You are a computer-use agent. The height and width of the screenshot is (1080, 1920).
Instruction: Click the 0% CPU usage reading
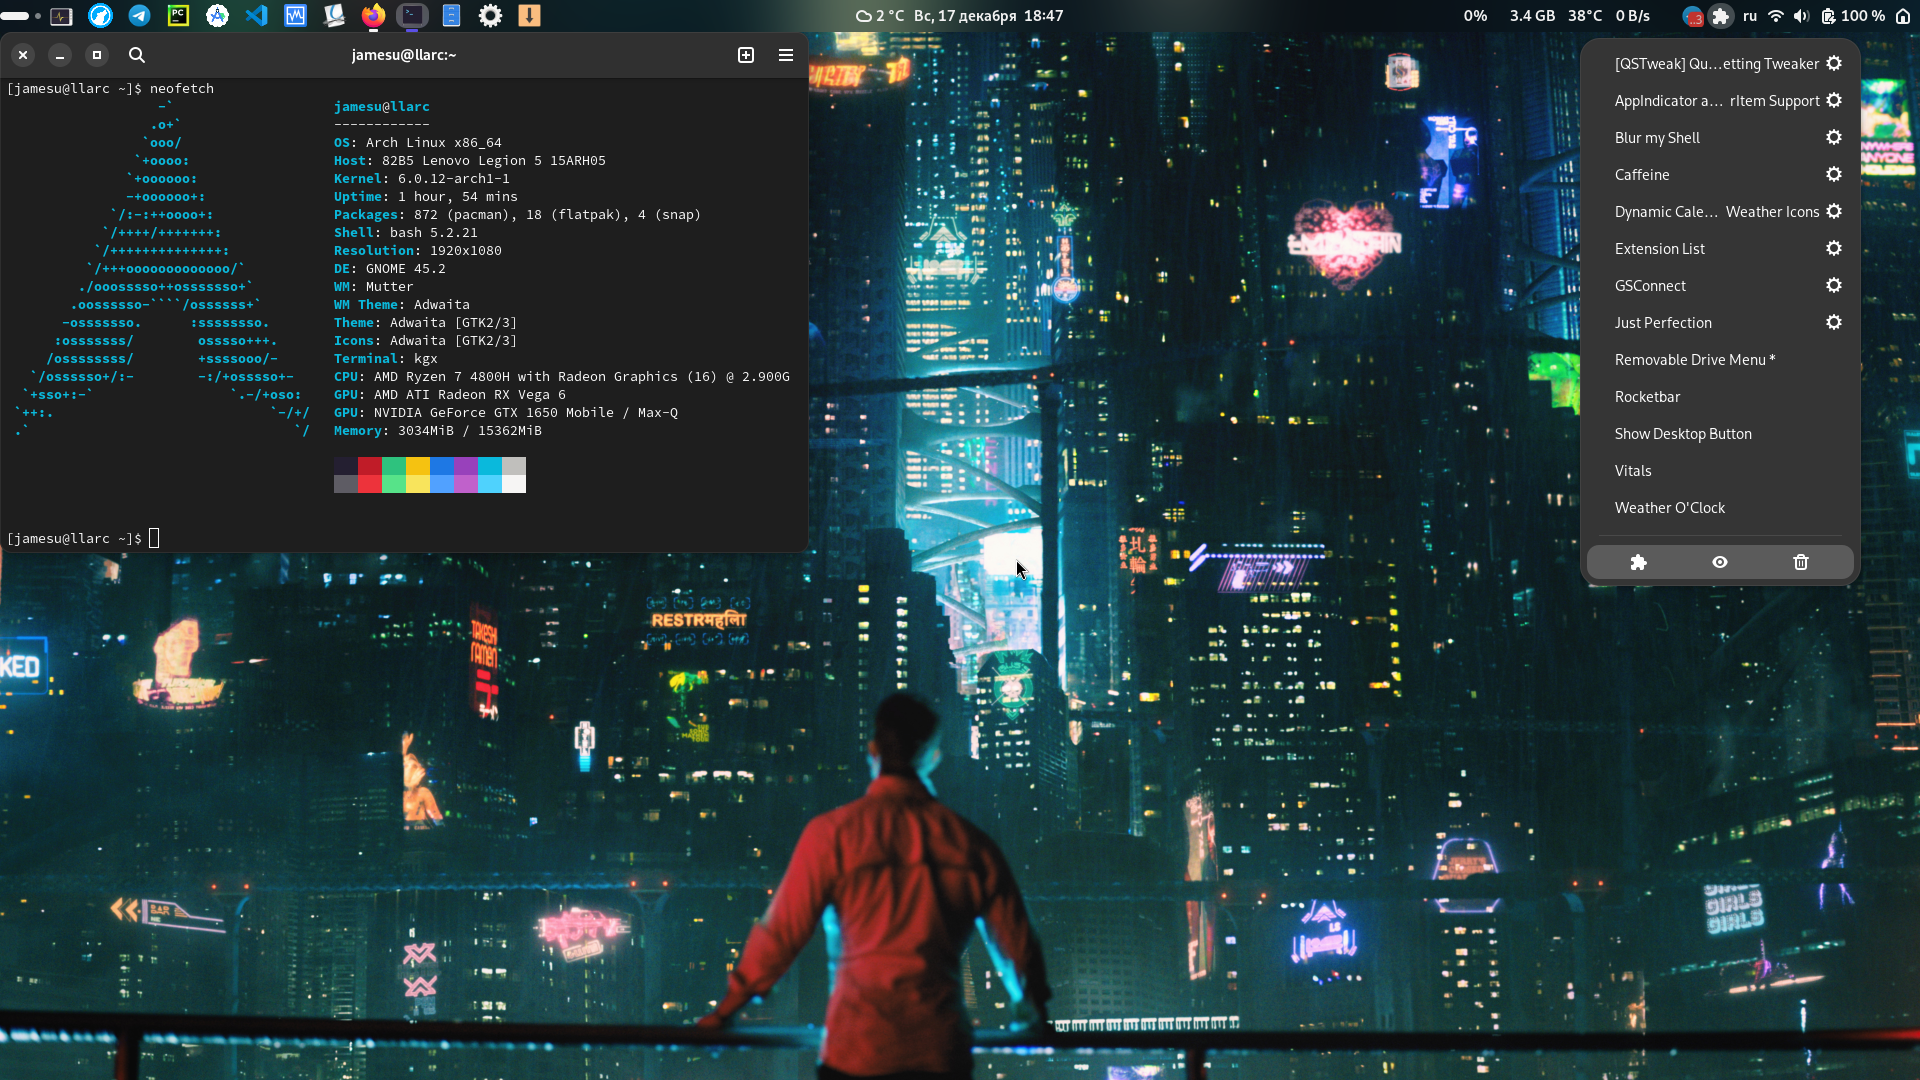tap(1475, 16)
